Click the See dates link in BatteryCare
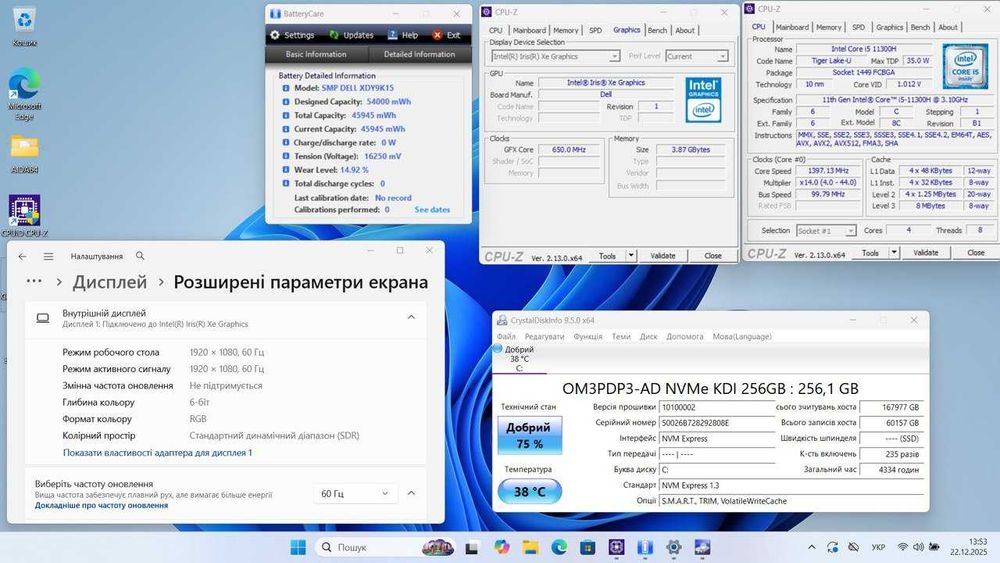Image resolution: width=1000 pixels, height=563 pixels. click(432, 209)
